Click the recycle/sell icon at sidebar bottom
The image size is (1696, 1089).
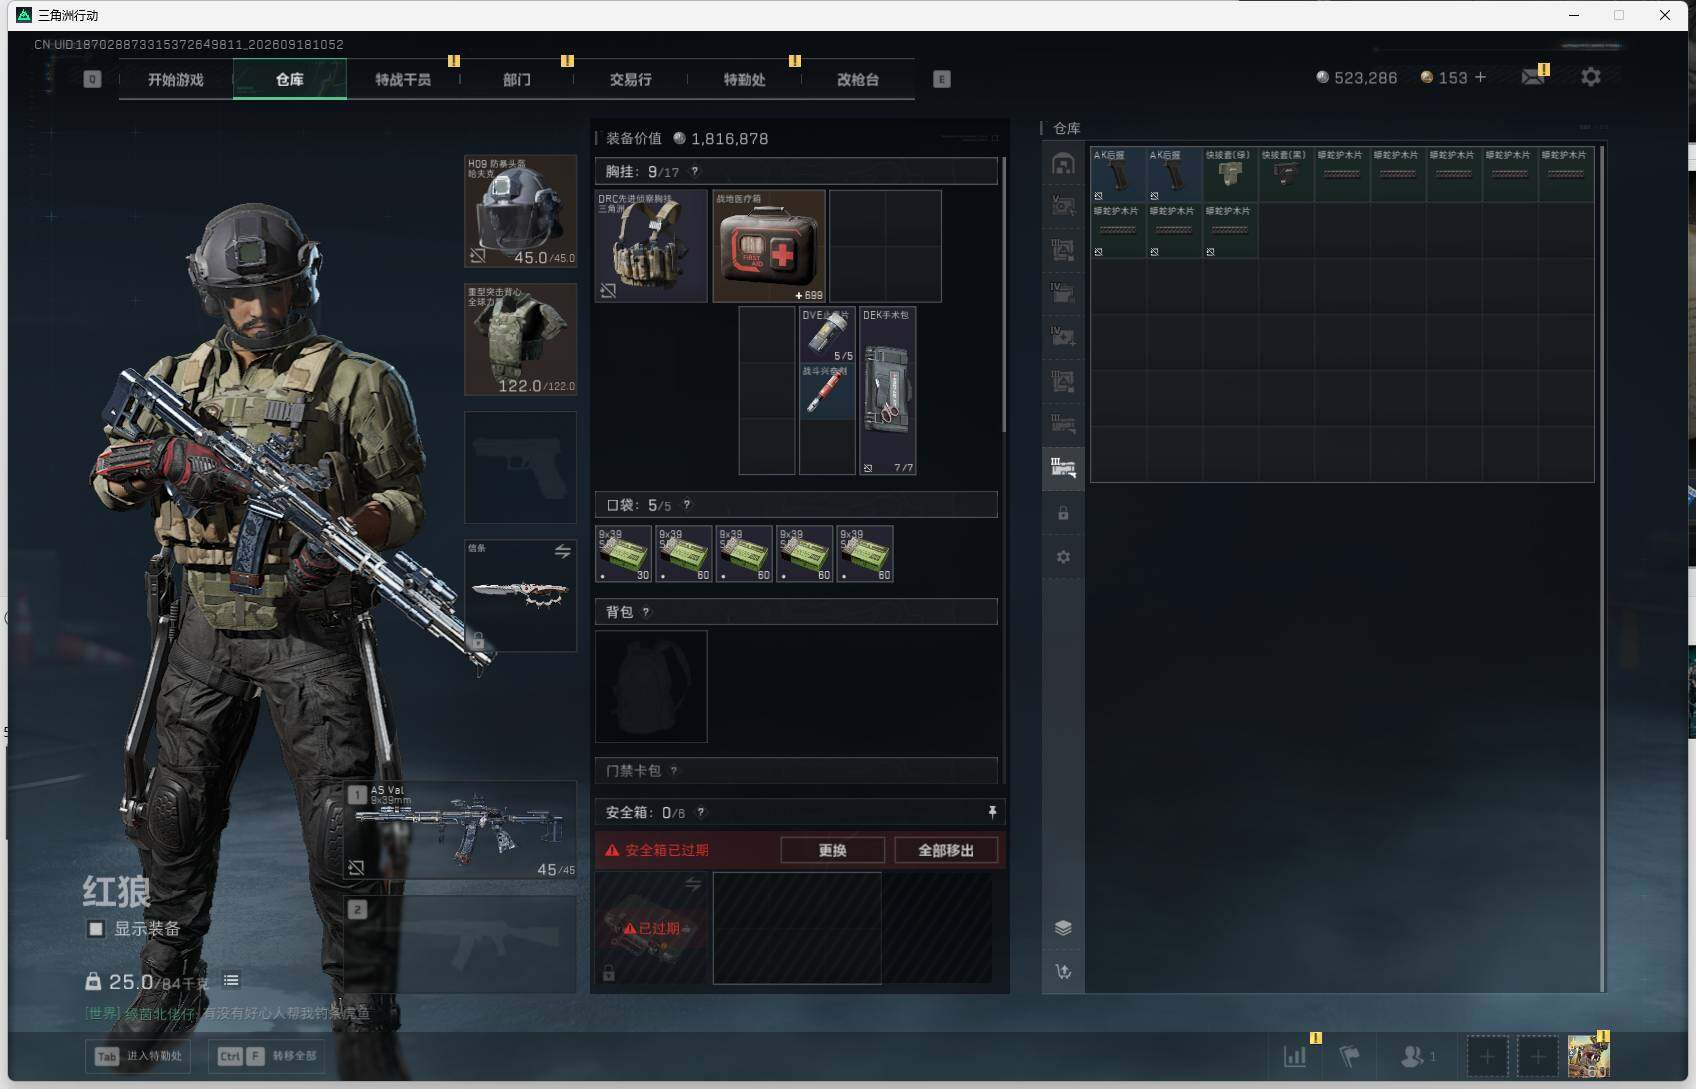(1063, 971)
